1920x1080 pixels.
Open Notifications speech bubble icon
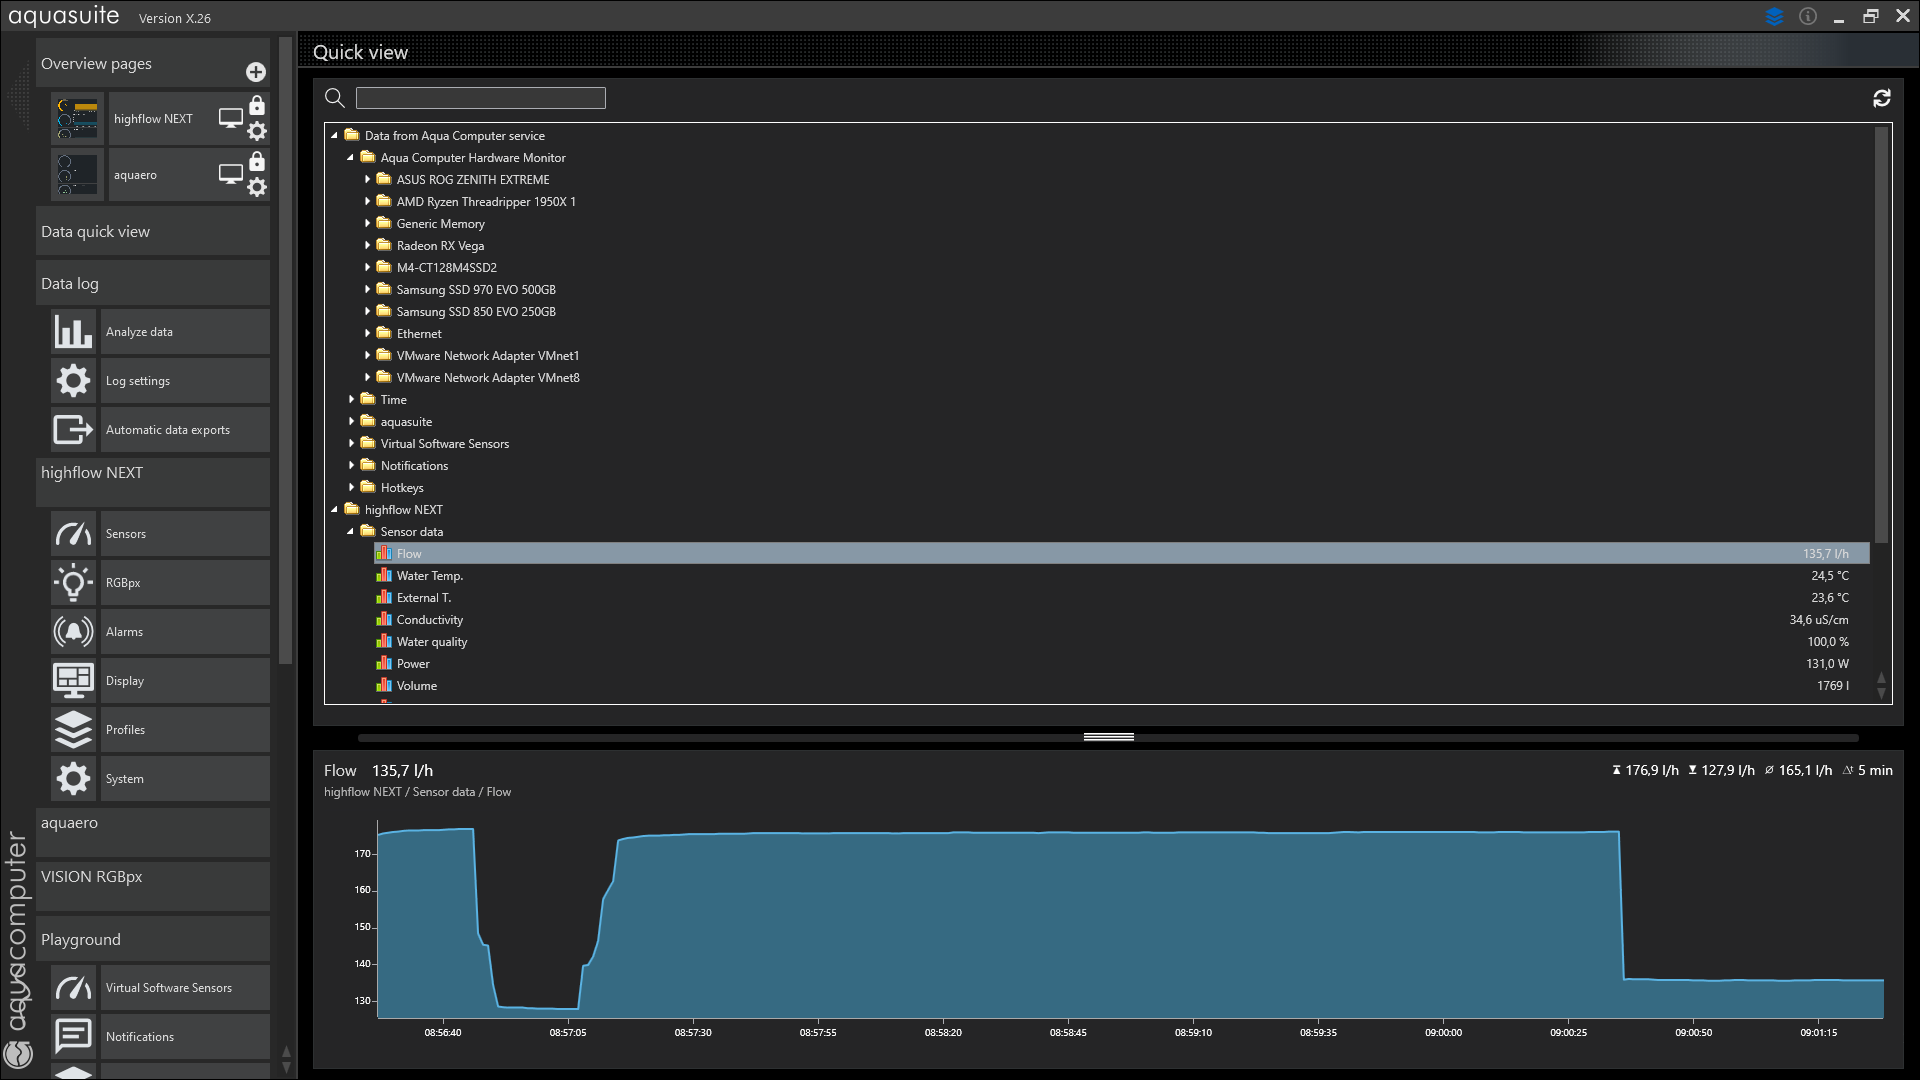(73, 1036)
